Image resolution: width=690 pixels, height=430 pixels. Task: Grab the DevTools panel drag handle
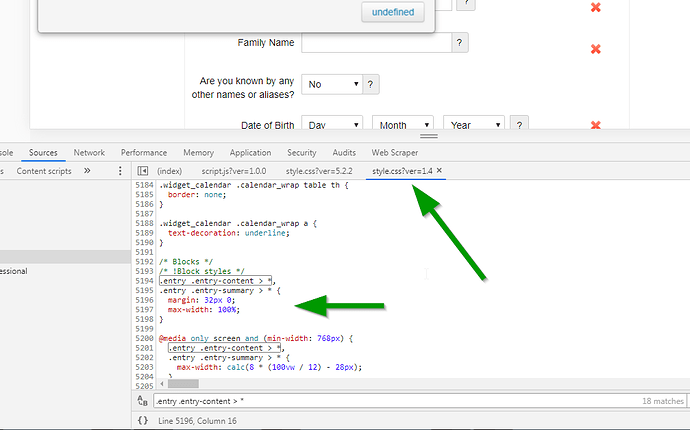point(429,136)
